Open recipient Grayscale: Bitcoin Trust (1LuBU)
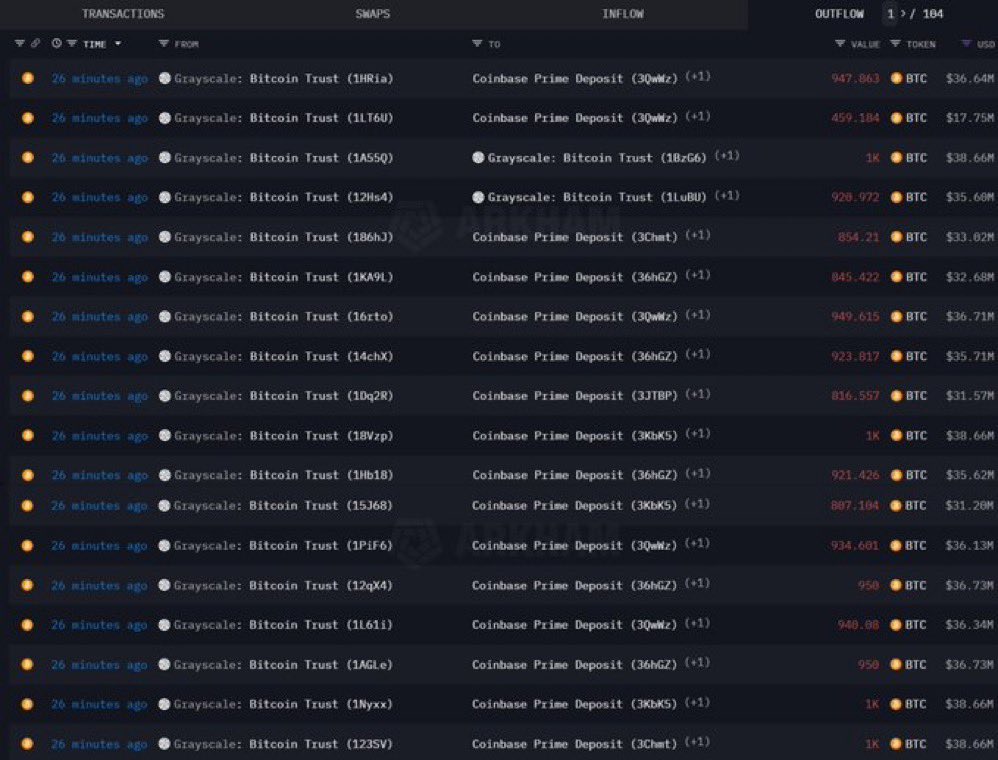 pos(597,197)
